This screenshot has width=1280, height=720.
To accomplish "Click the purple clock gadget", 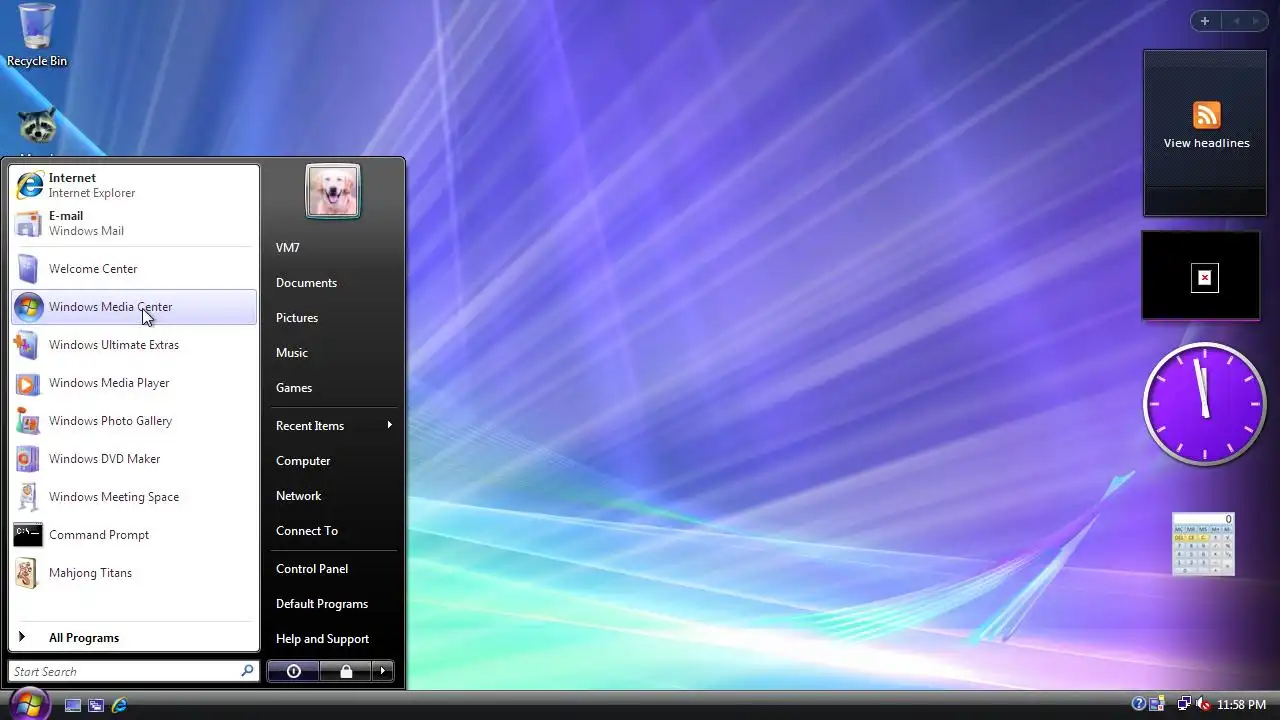I will (1205, 404).
